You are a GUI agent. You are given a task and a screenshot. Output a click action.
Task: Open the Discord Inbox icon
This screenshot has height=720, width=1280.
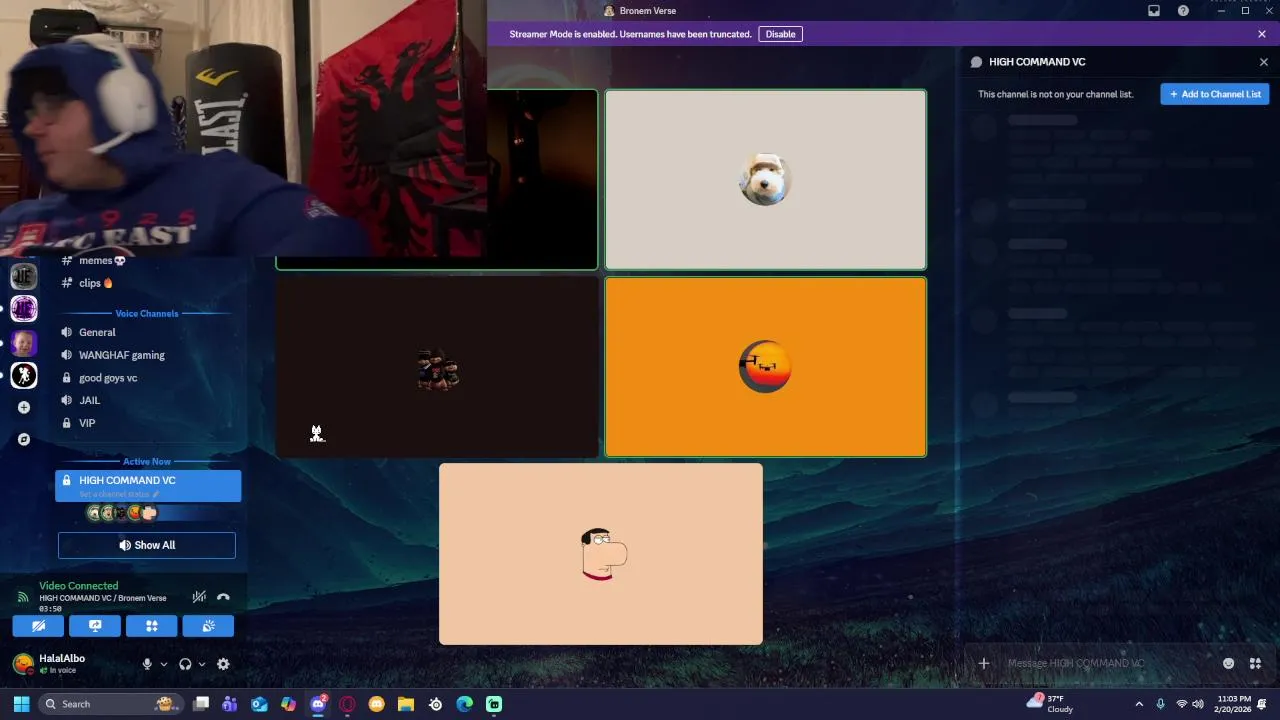pyautogui.click(x=1154, y=11)
